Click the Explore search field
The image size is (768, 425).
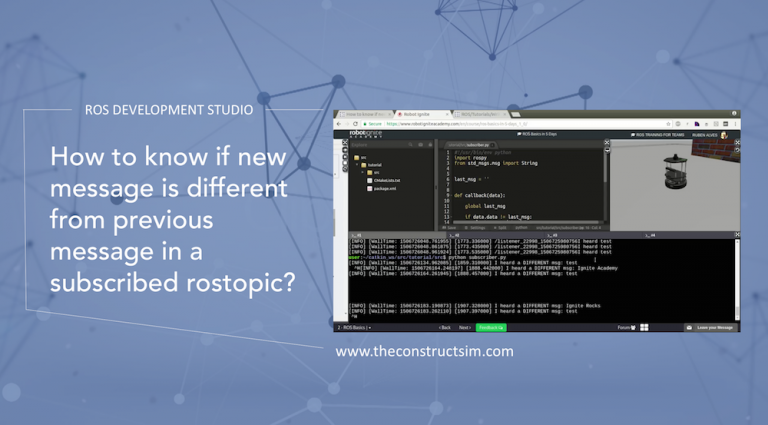[378, 145]
